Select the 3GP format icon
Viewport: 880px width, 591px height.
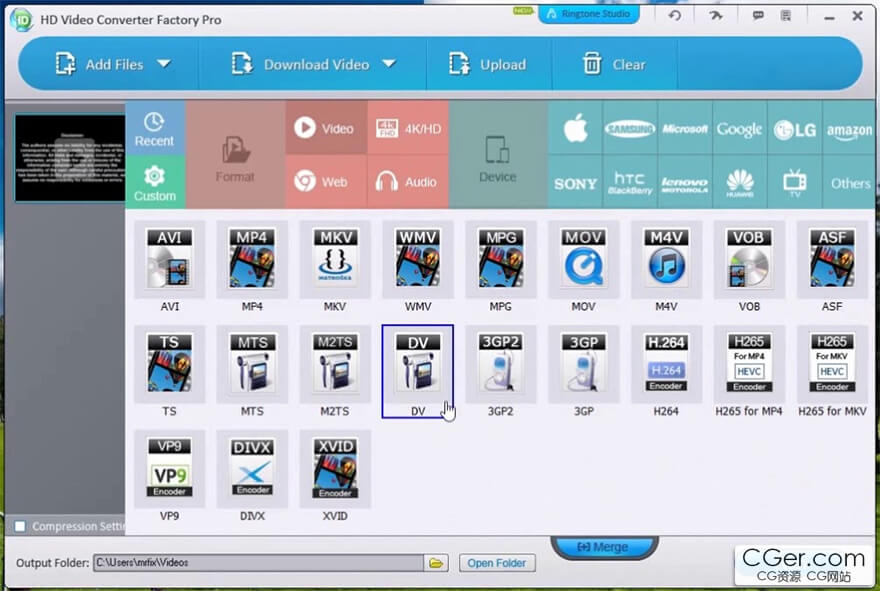tap(584, 364)
